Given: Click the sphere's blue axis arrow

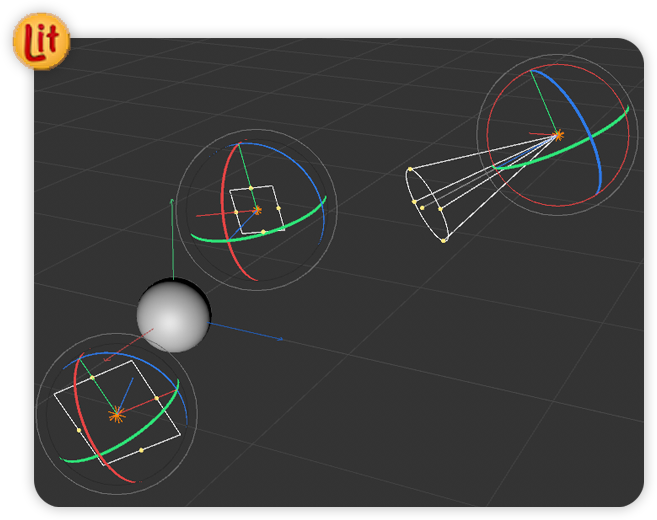Looking at the screenshot, I should pos(246,331).
